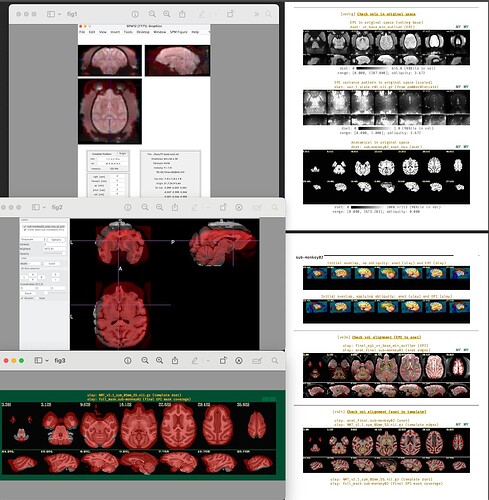Click the search magnifier in fig3 toolbar
Image resolution: width=489 pixels, height=500 pixels.
point(275,361)
